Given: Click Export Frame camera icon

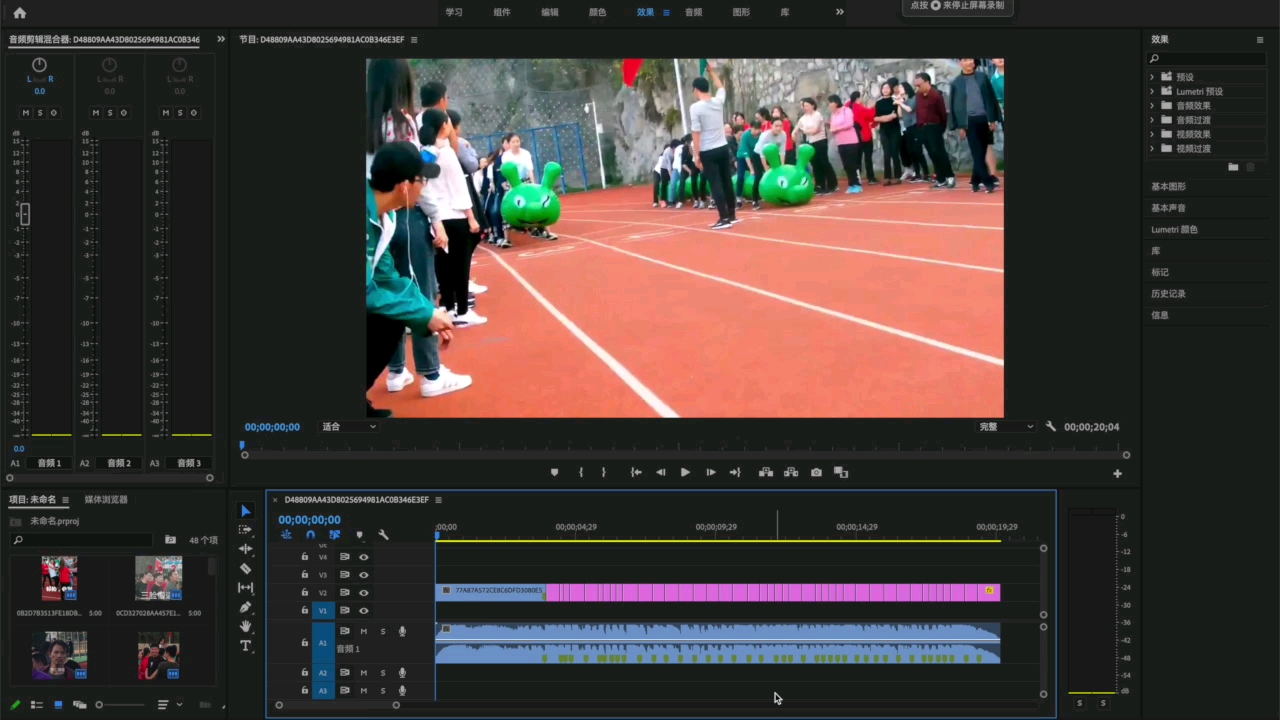Looking at the screenshot, I should click(x=816, y=472).
